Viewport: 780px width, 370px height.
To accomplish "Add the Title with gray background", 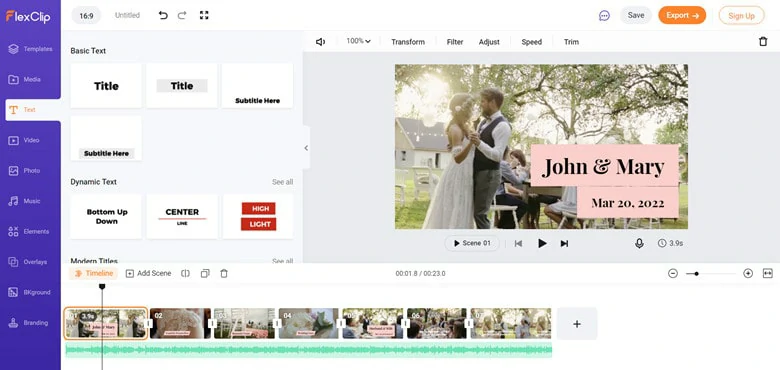I will (182, 86).
